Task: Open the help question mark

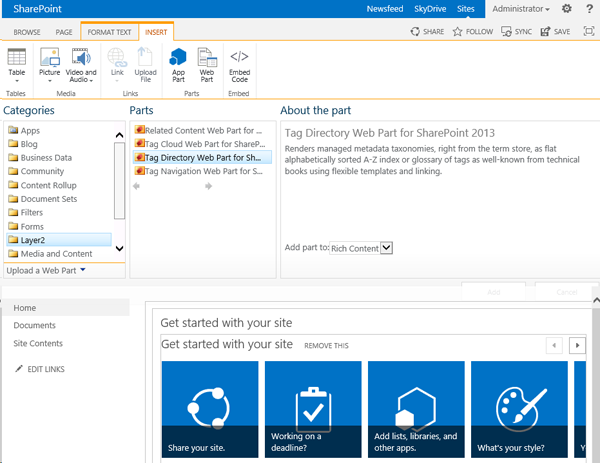Action: [x=589, y=9]
